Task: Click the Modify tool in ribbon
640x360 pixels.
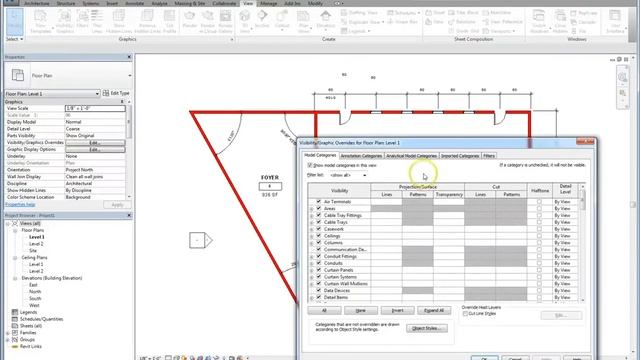Action: tap(15, 21)
